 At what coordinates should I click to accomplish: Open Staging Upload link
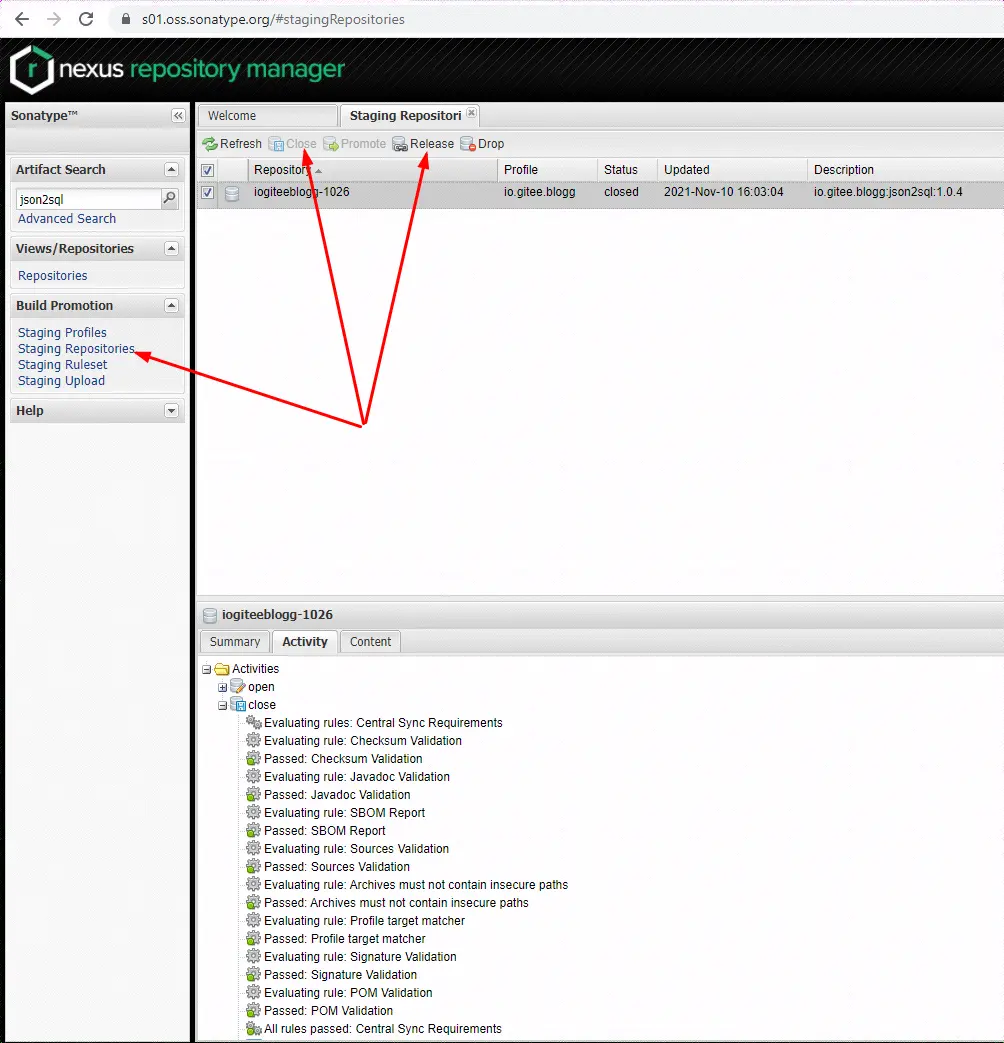click(61, 380)
